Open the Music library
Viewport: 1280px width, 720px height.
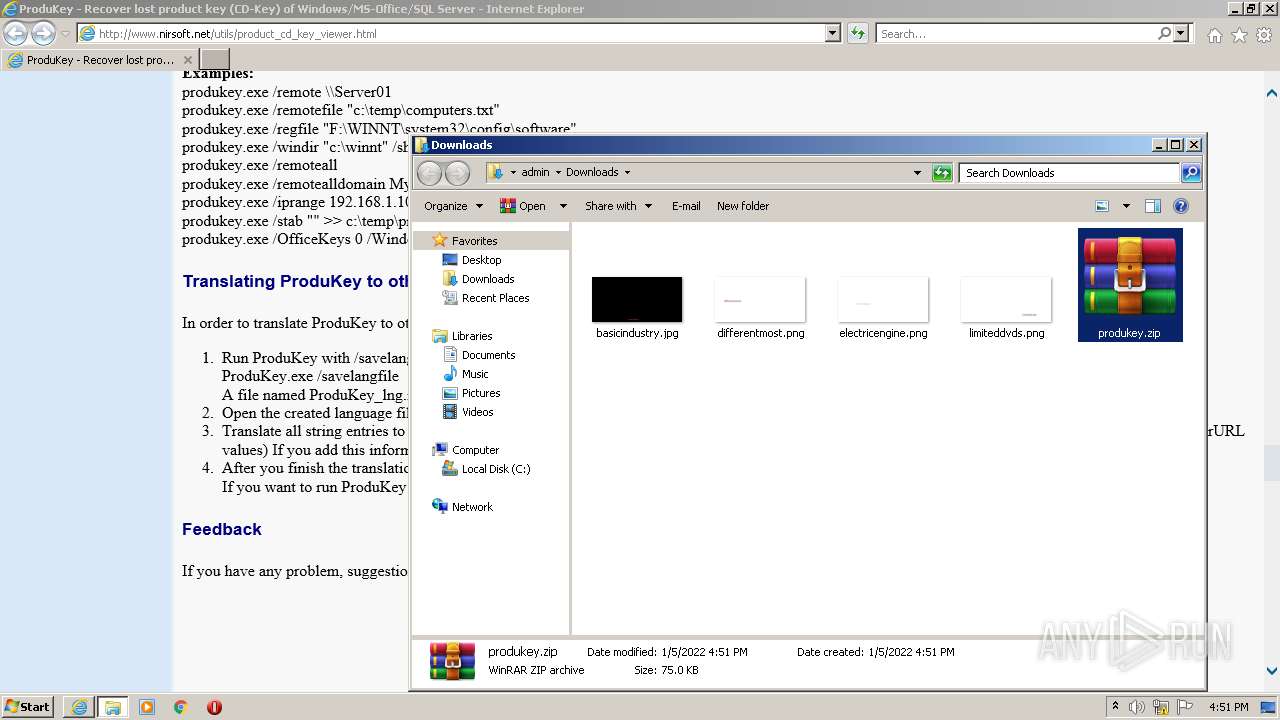tap(475, 374)
